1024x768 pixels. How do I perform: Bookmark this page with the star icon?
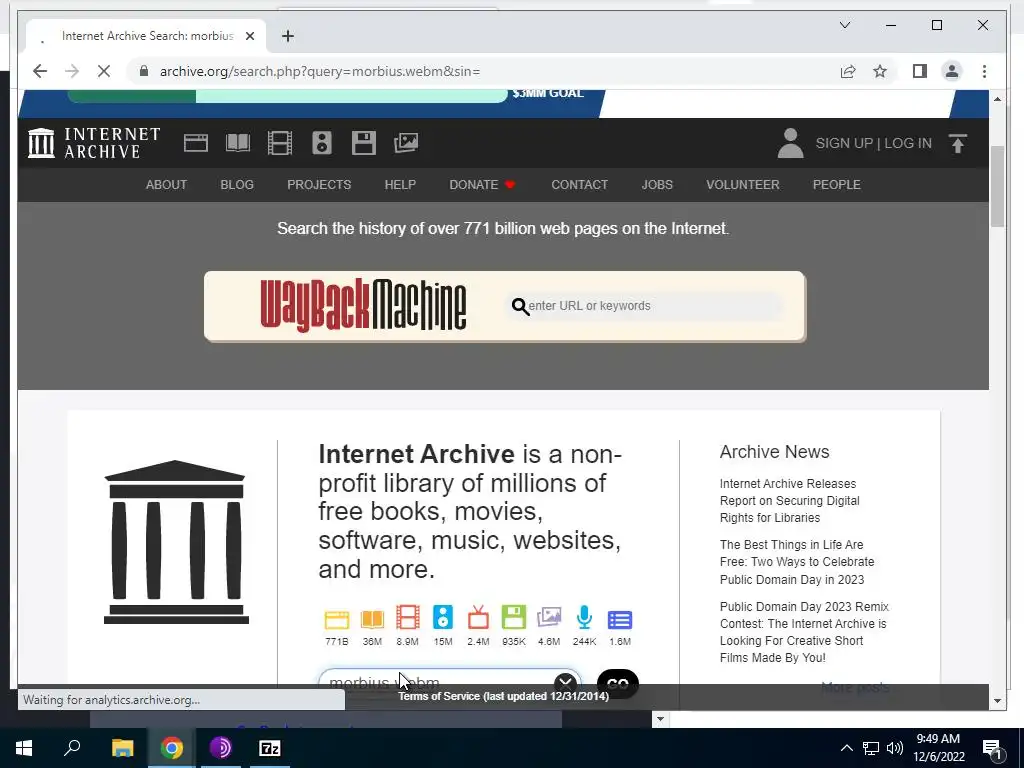point(880,71)
